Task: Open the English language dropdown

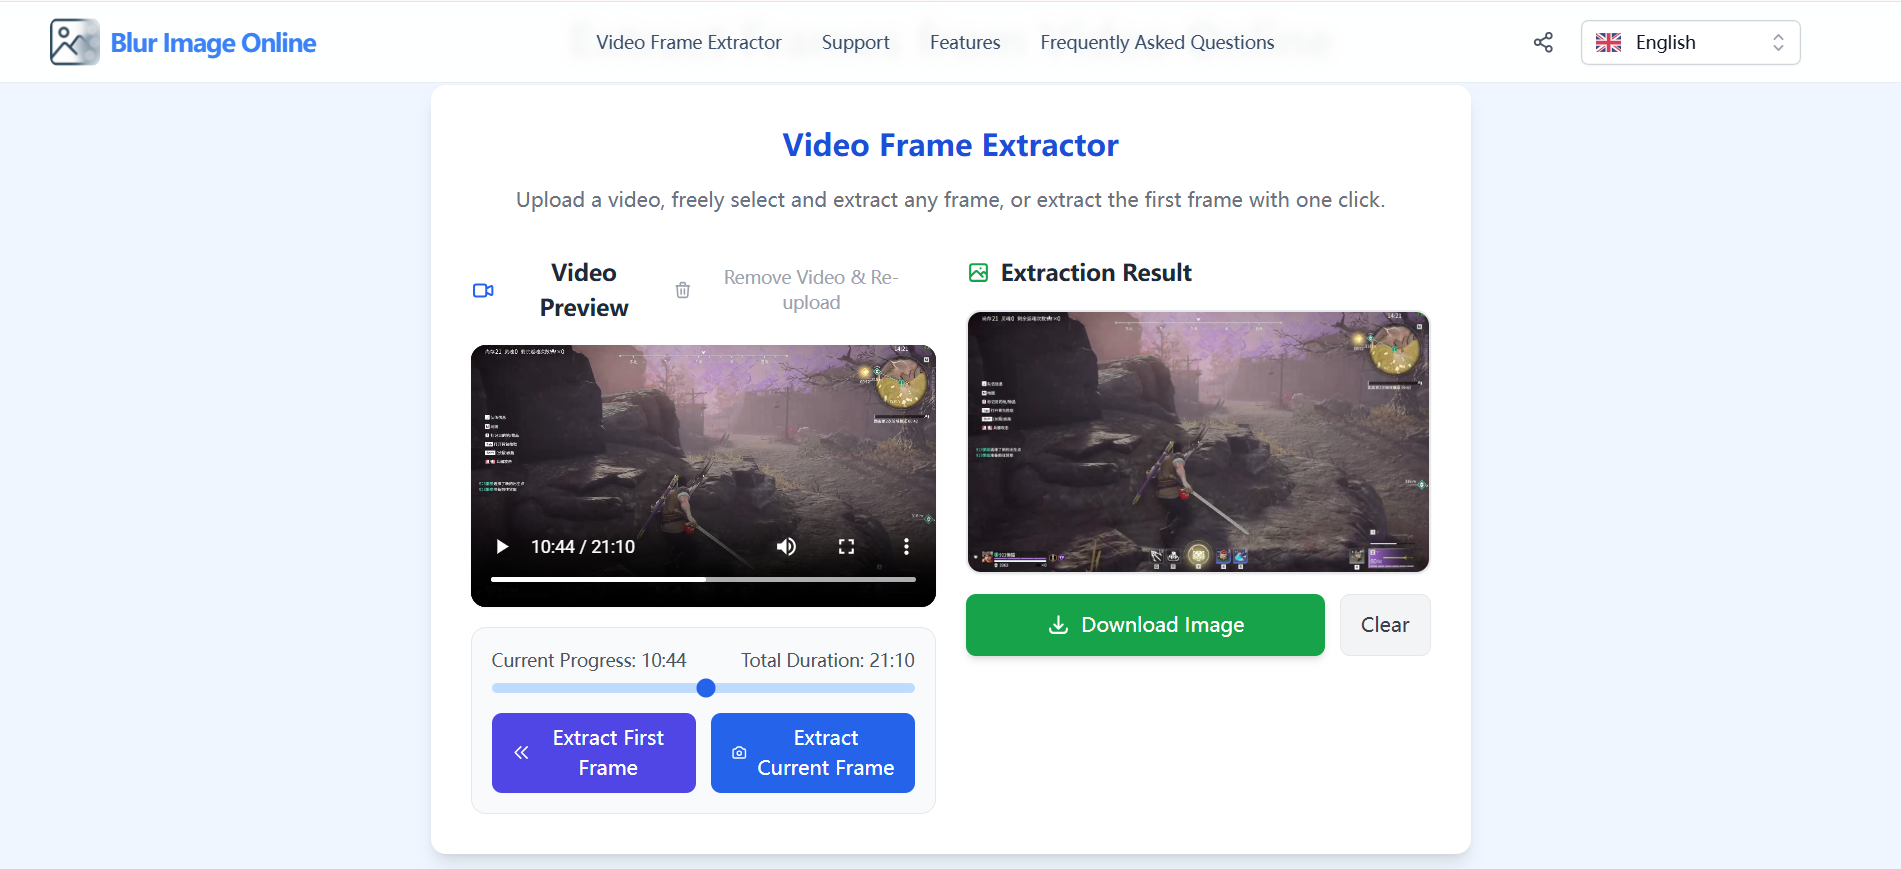Action: click(x=1690, y=42)
